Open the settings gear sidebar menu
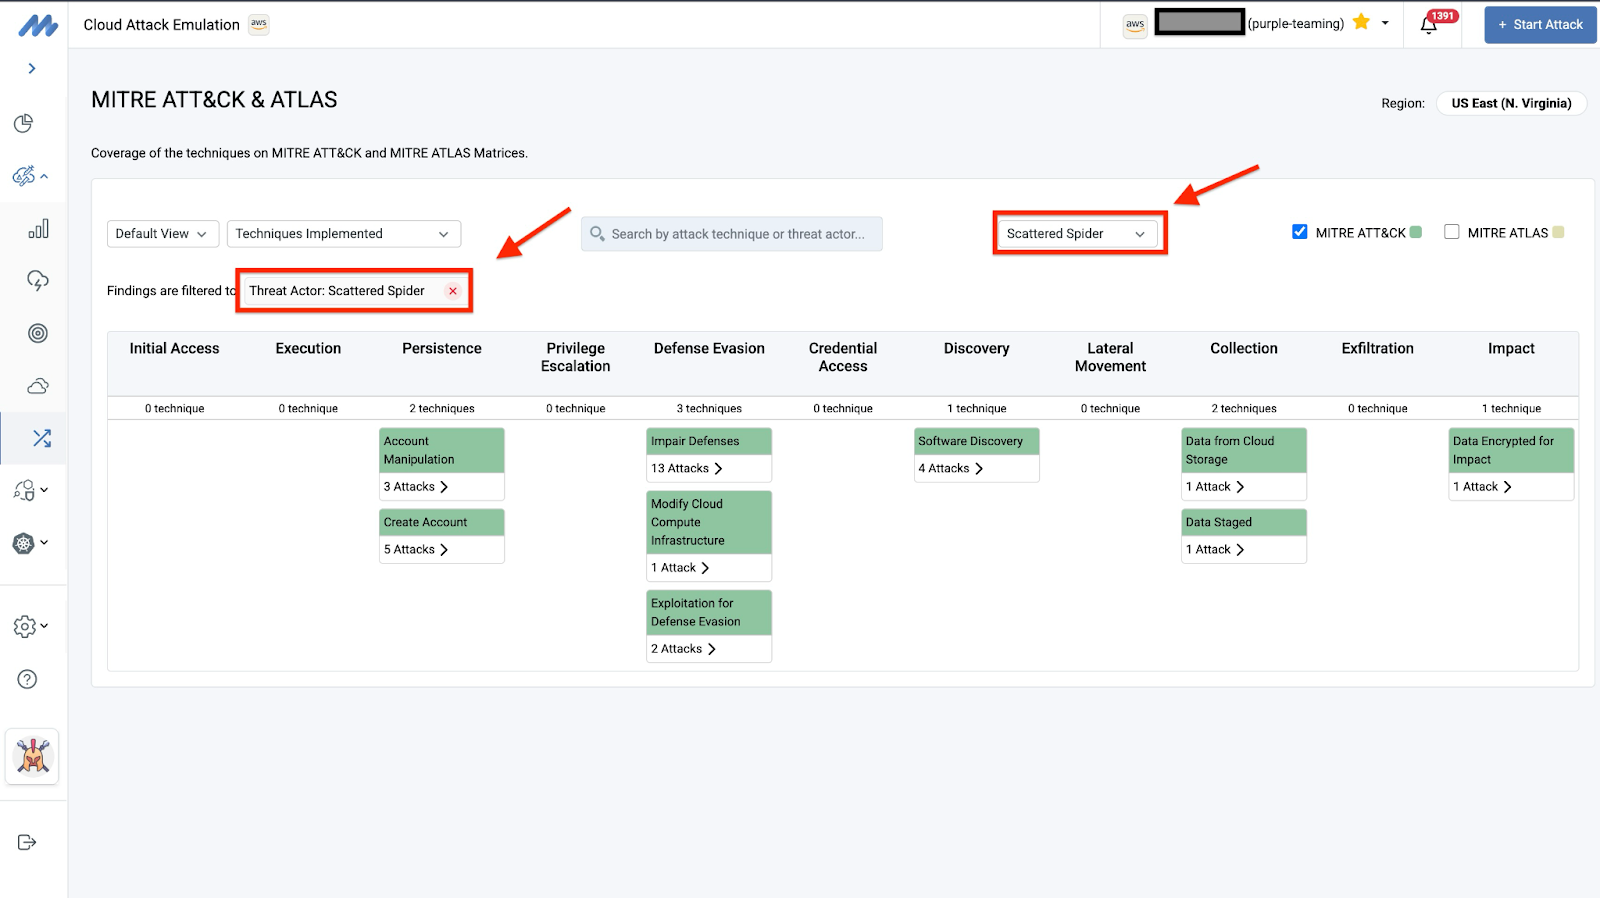The height and width of the screenshot is (898, 1600). (30, 626)
